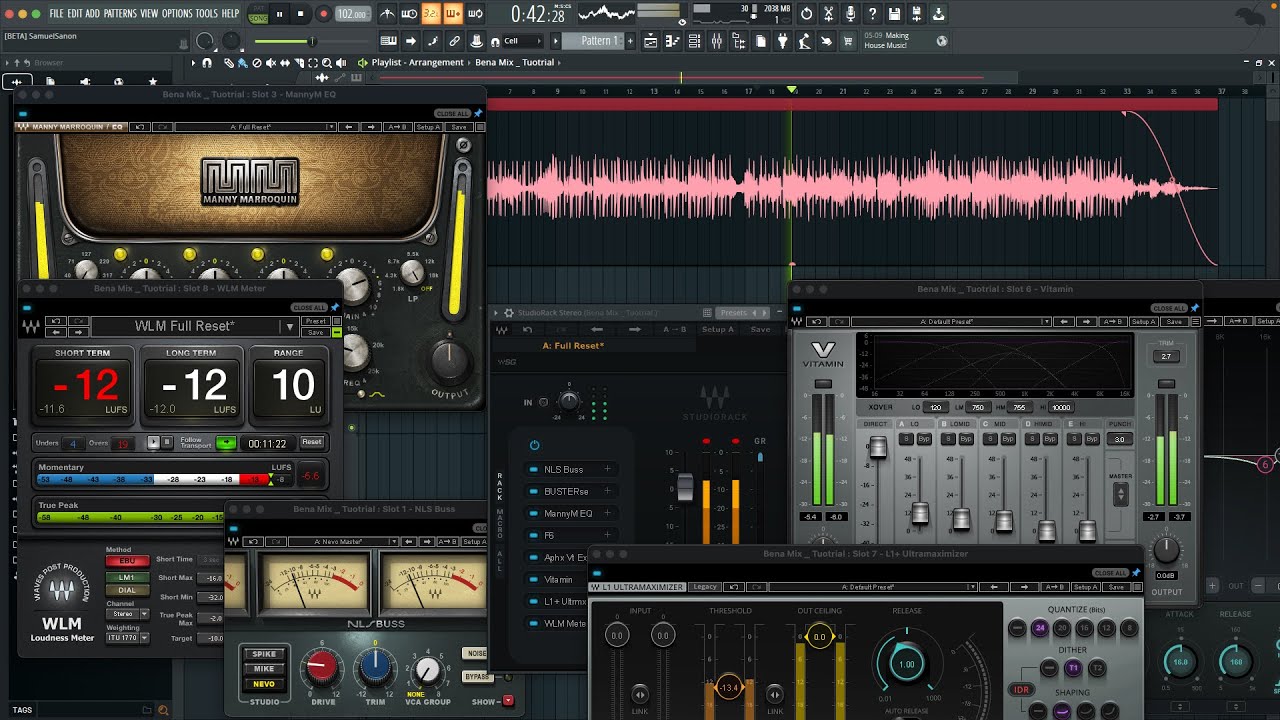1280x720 pixels.
Task: Select MIKE studio in NLS Buss
Action: (x=264, y=669)
